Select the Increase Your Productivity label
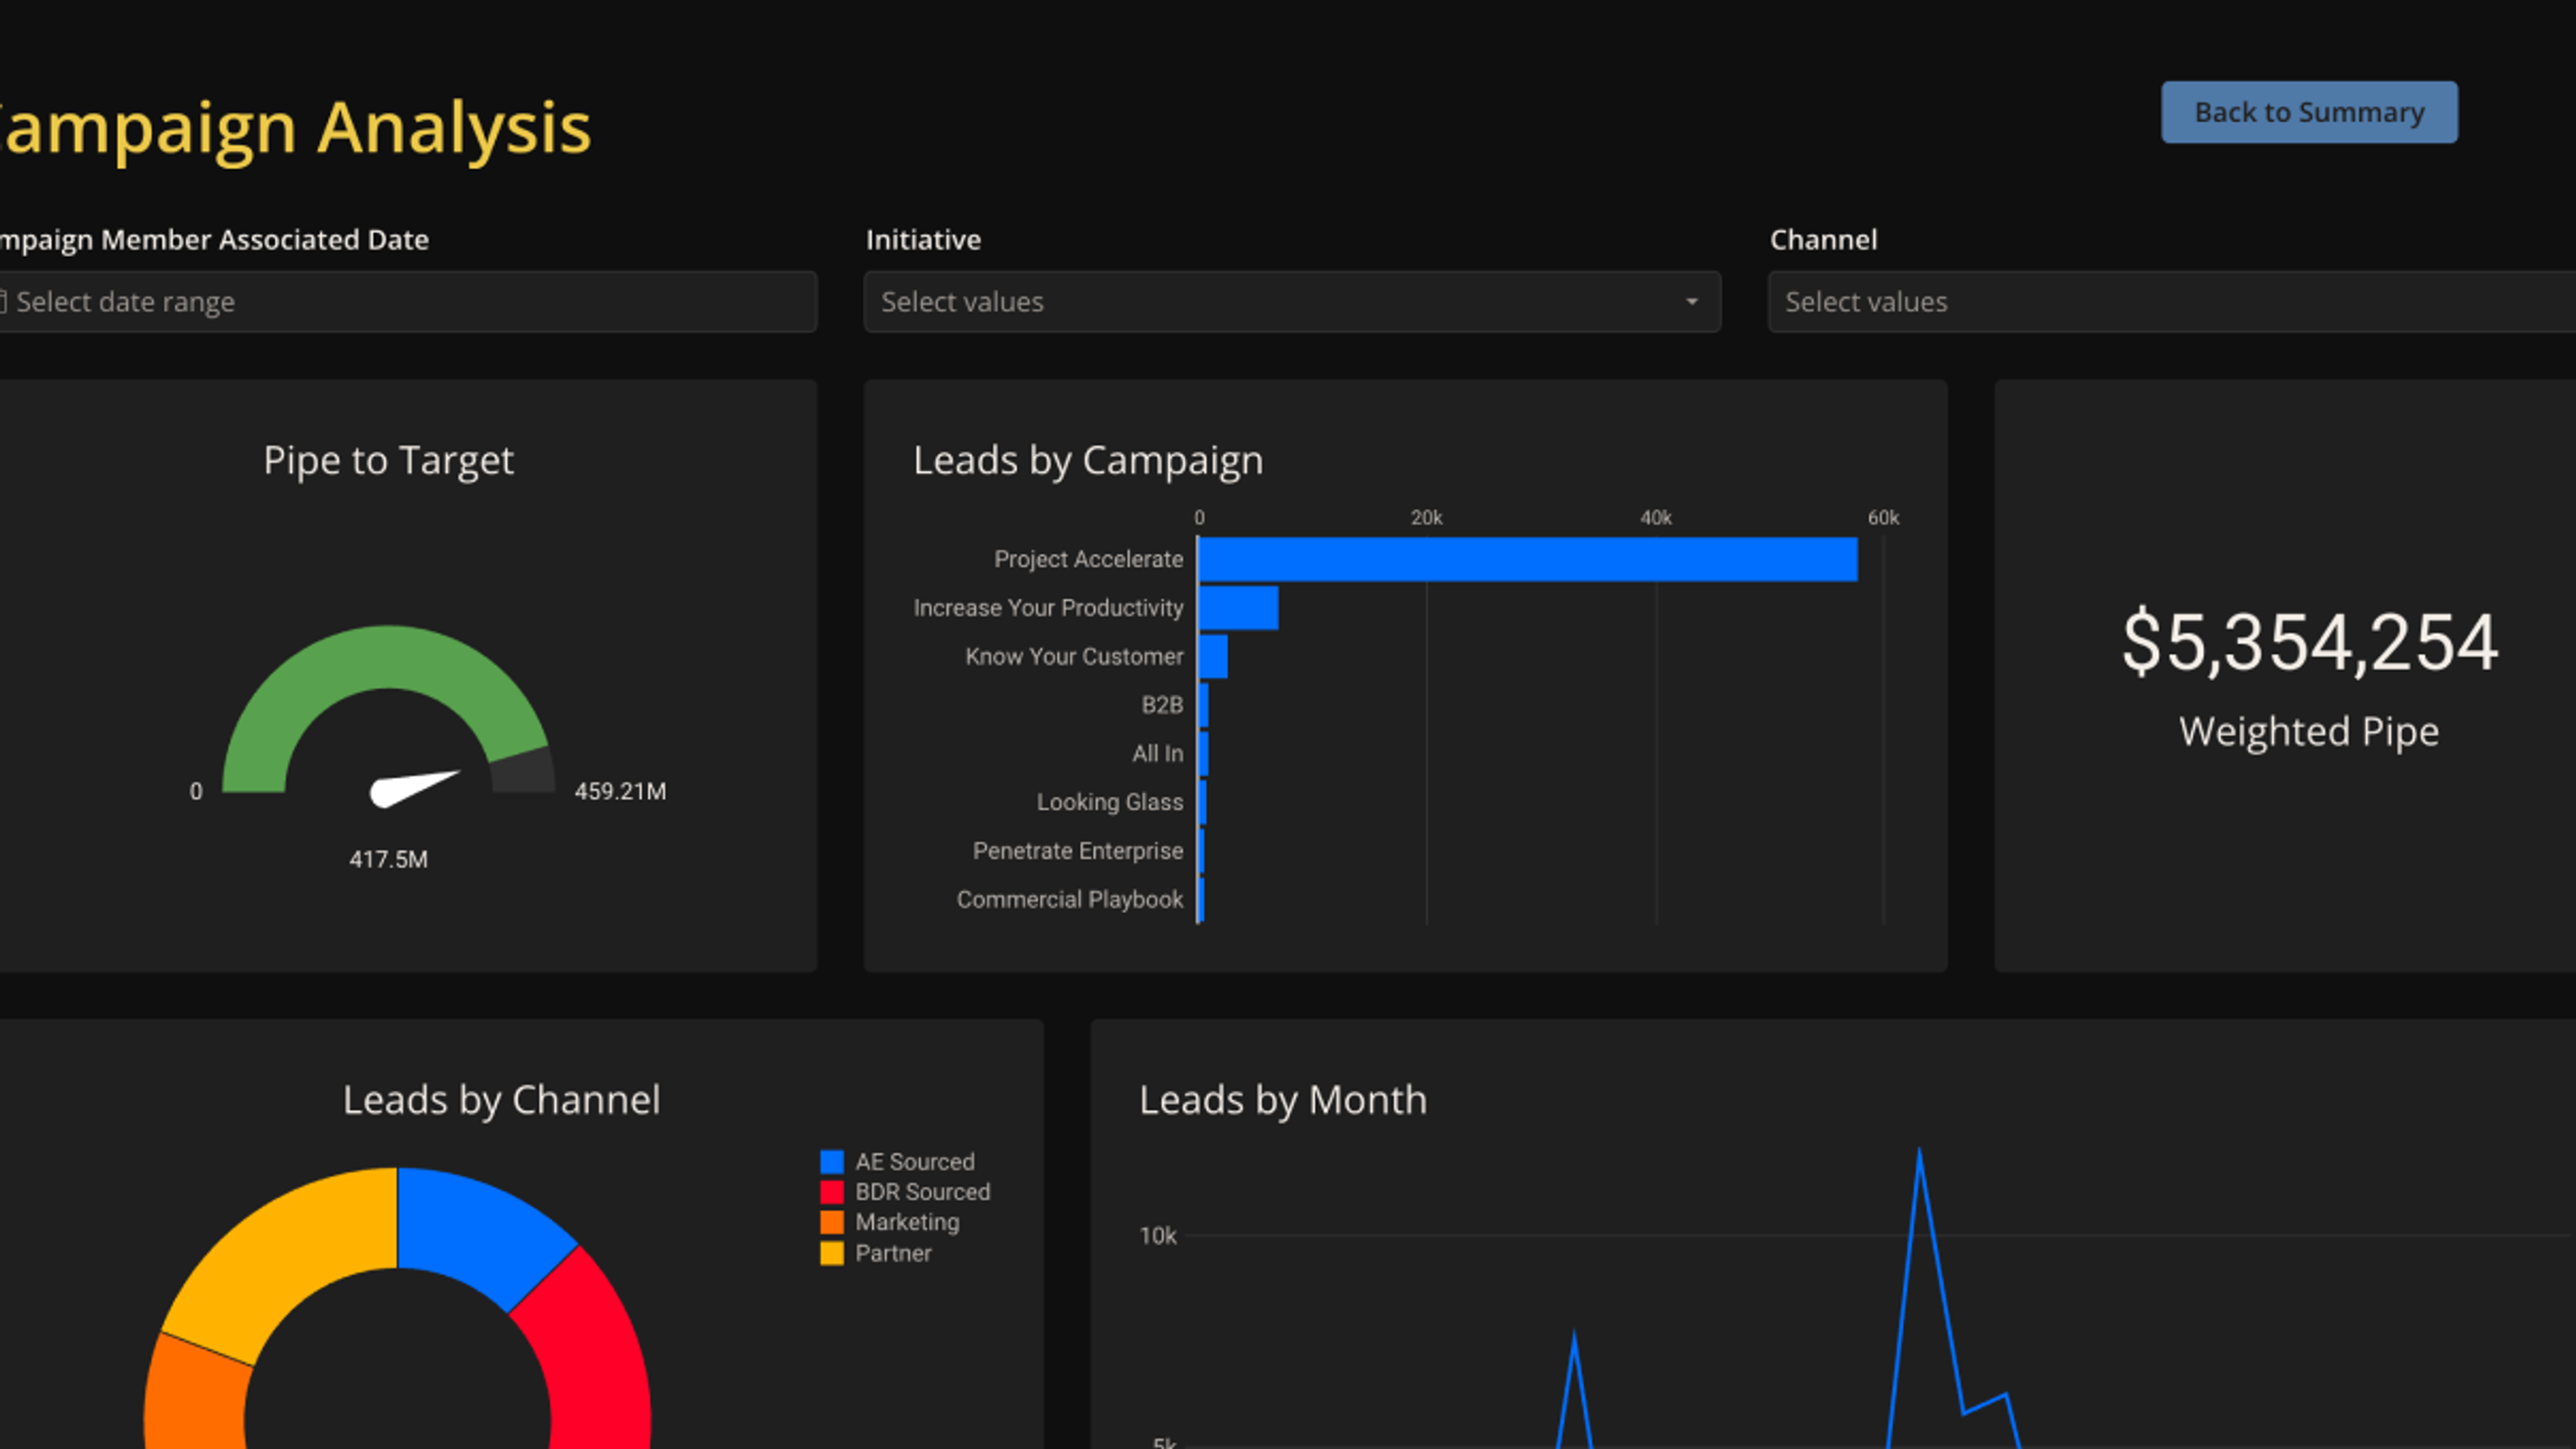 [1048, 608]
